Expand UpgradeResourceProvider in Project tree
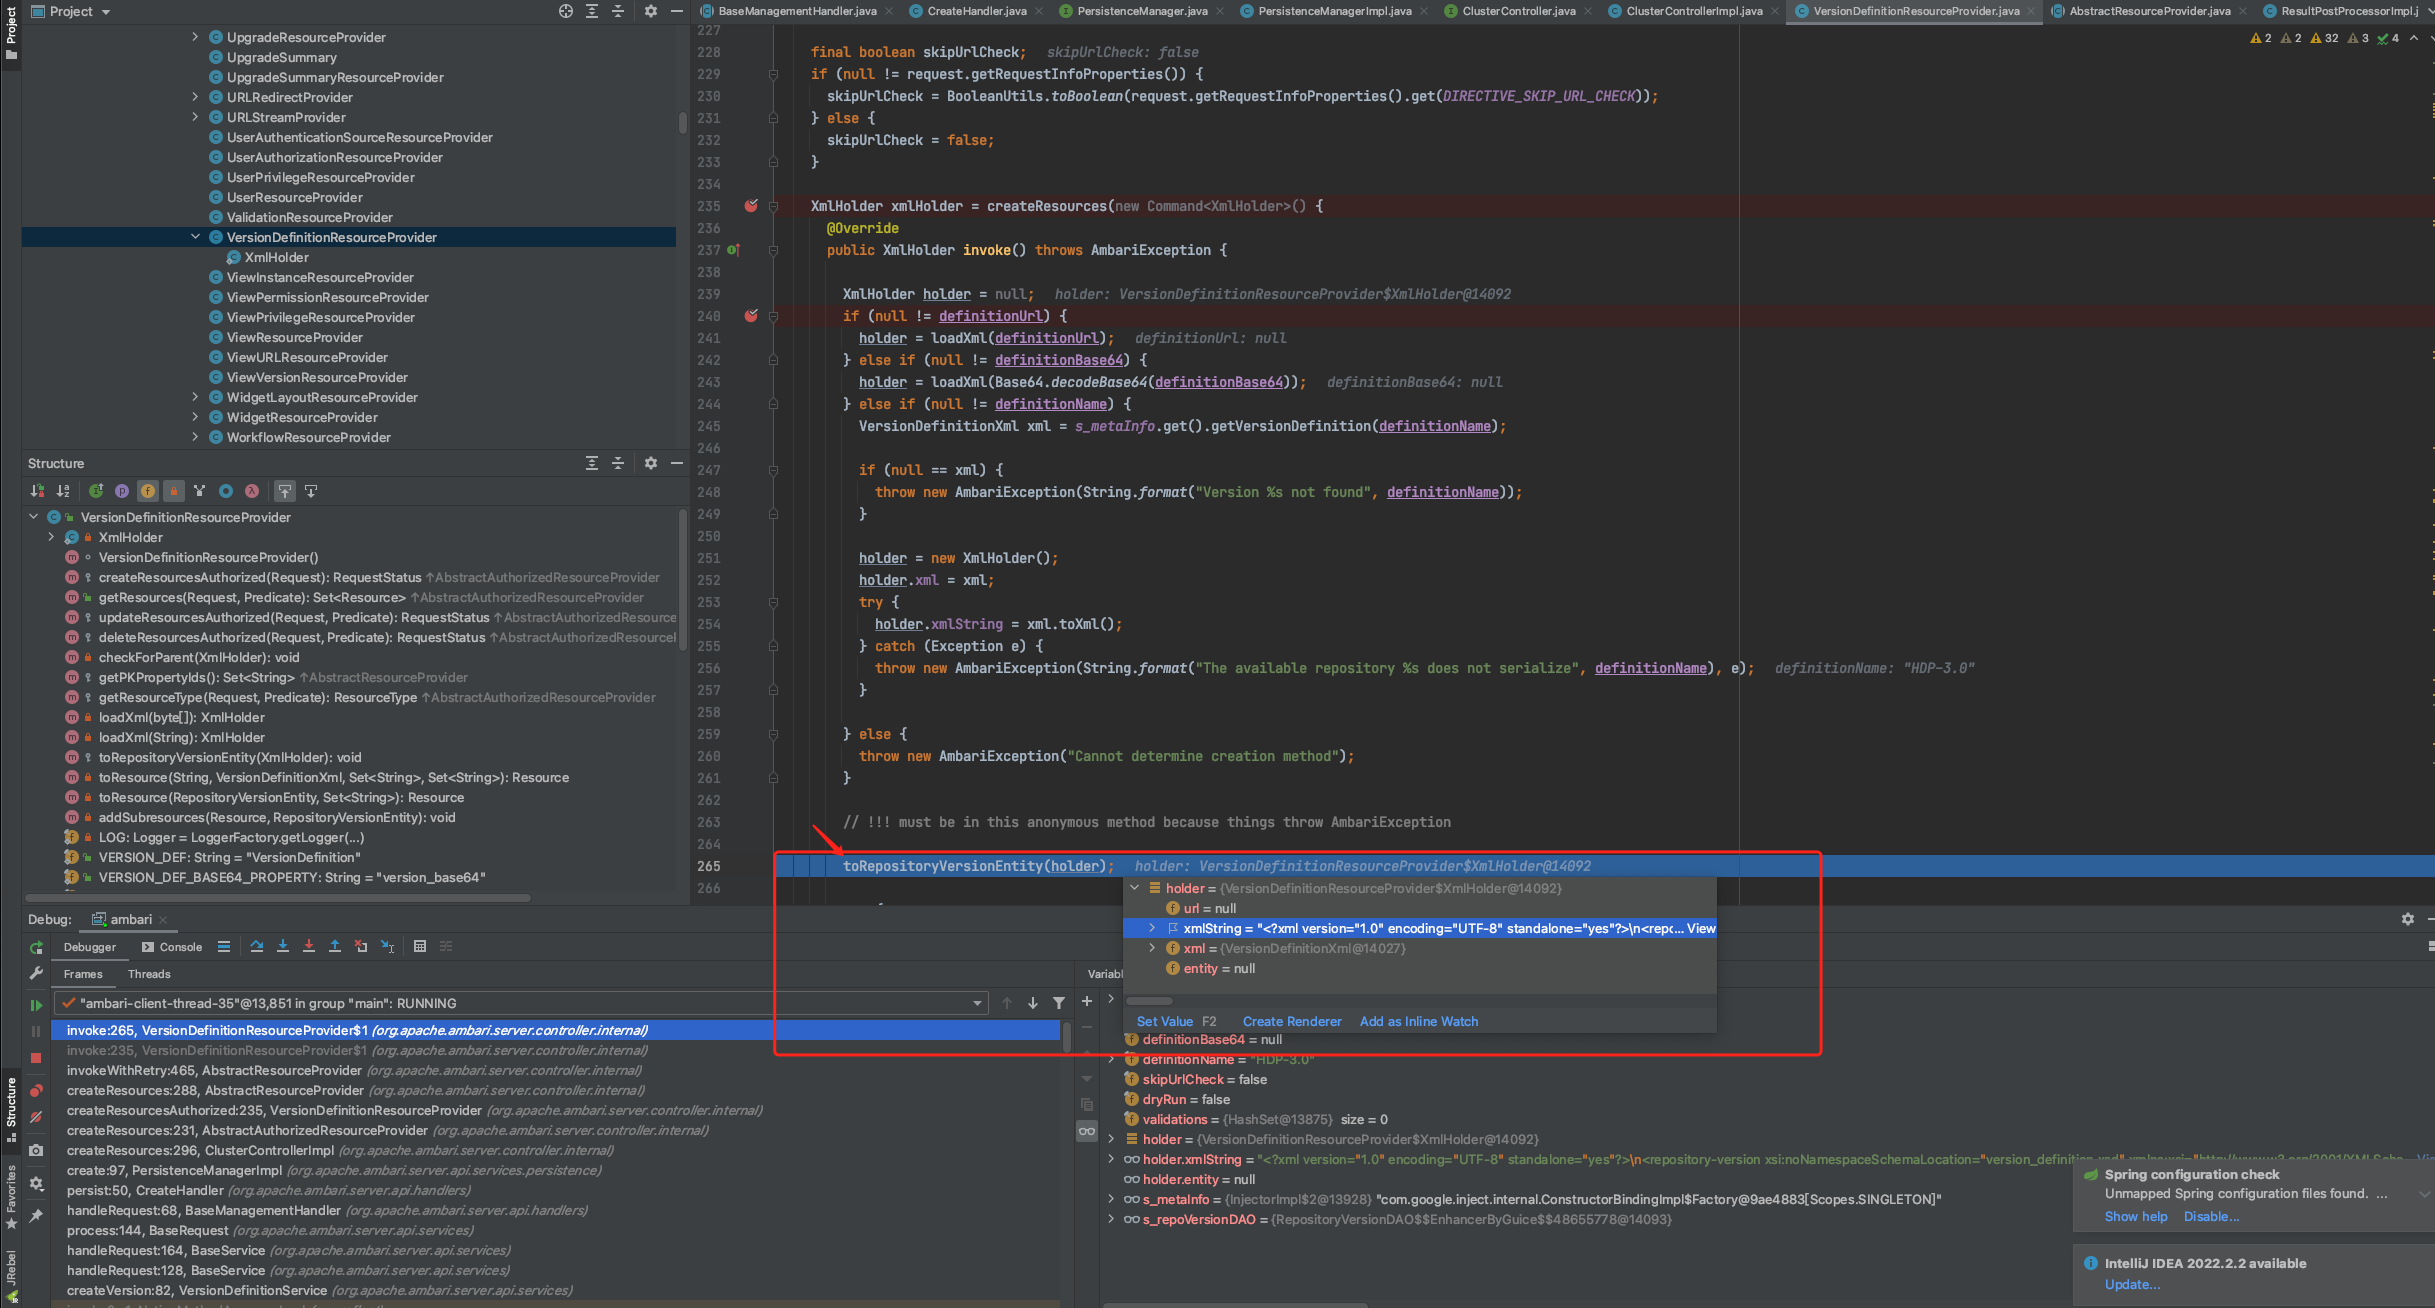 coord(195,37)
